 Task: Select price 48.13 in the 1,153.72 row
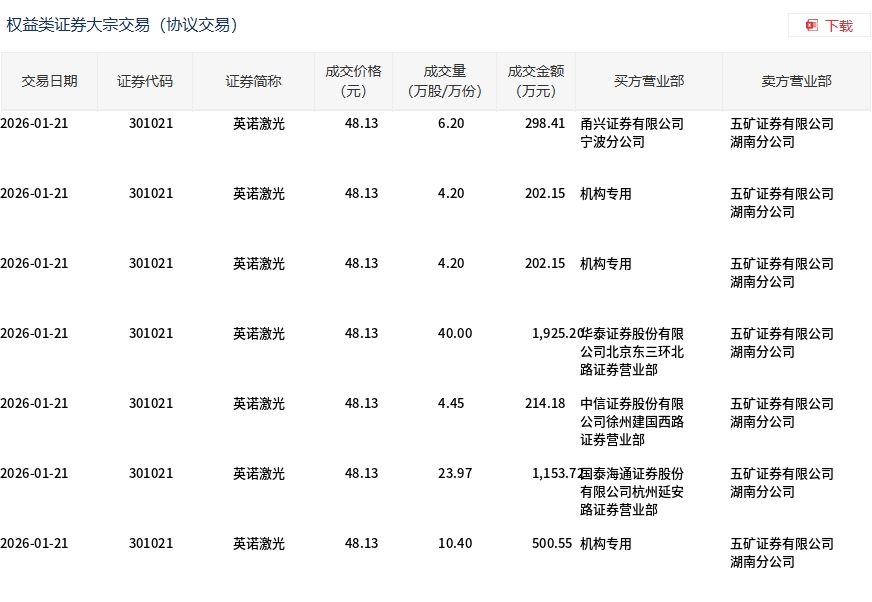(x=361, y=473)
